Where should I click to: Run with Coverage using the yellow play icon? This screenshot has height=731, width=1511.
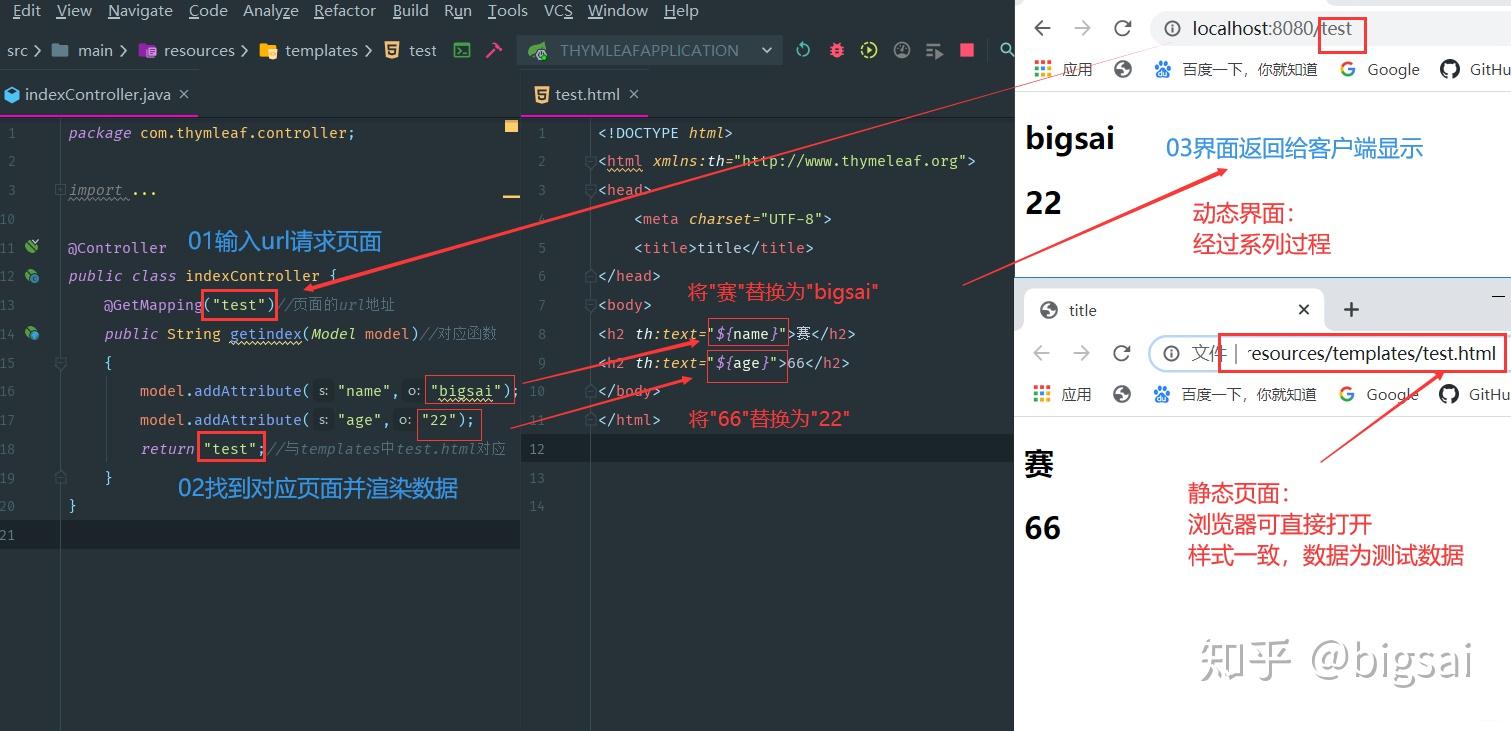point(870,50)
